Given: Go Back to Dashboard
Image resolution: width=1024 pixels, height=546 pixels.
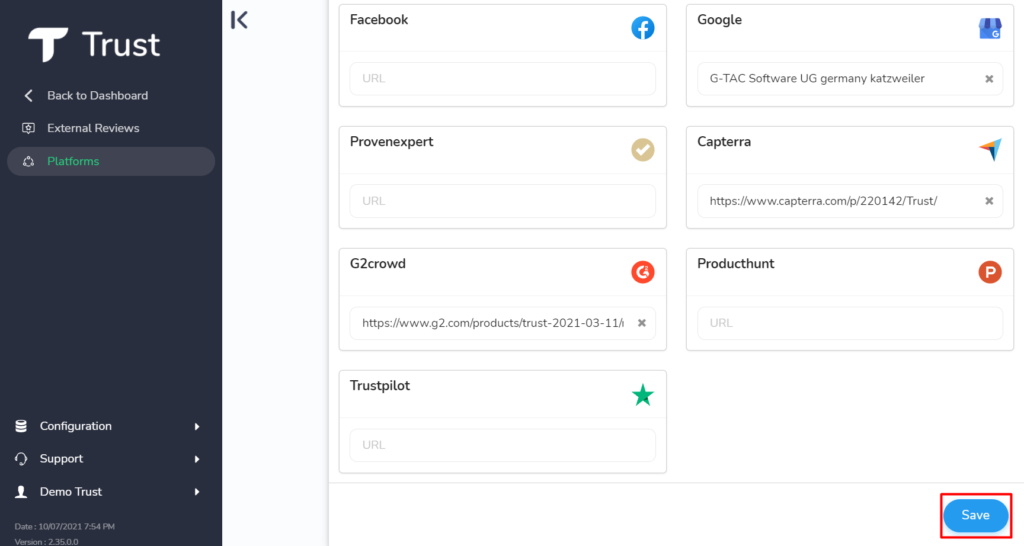Looking at the screenshot, I should click(x=97, y=96).
